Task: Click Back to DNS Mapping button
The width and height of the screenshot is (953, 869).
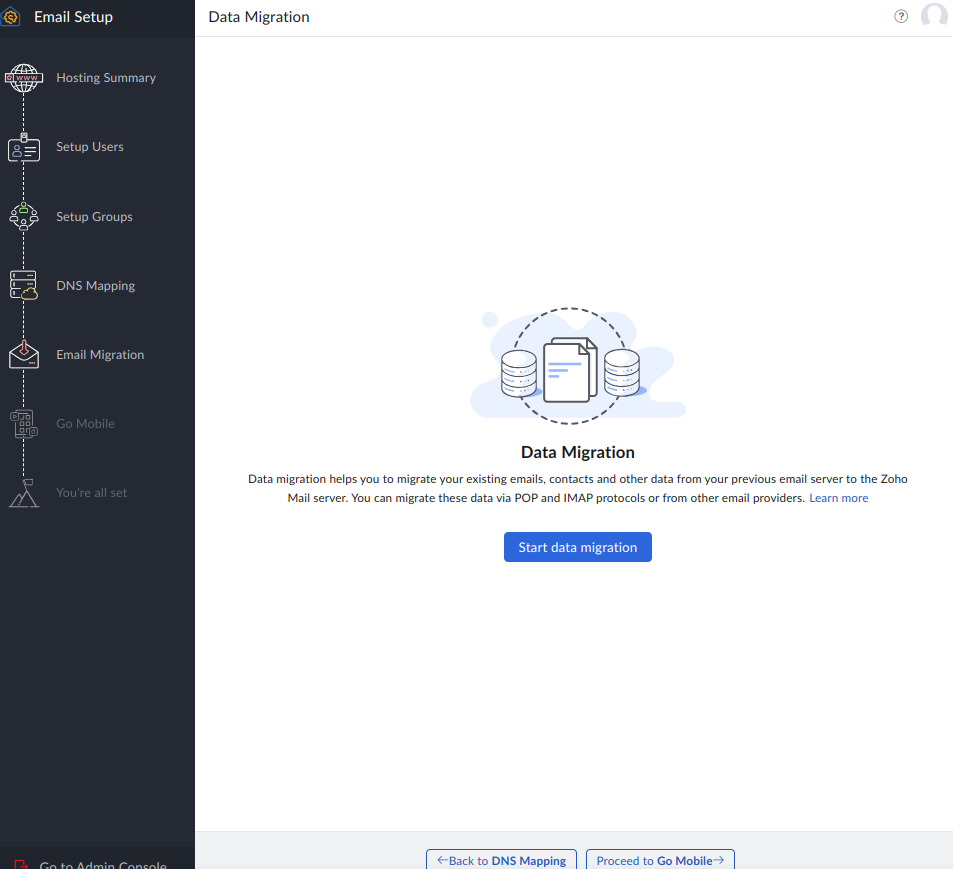Action: tap(502, 860)
